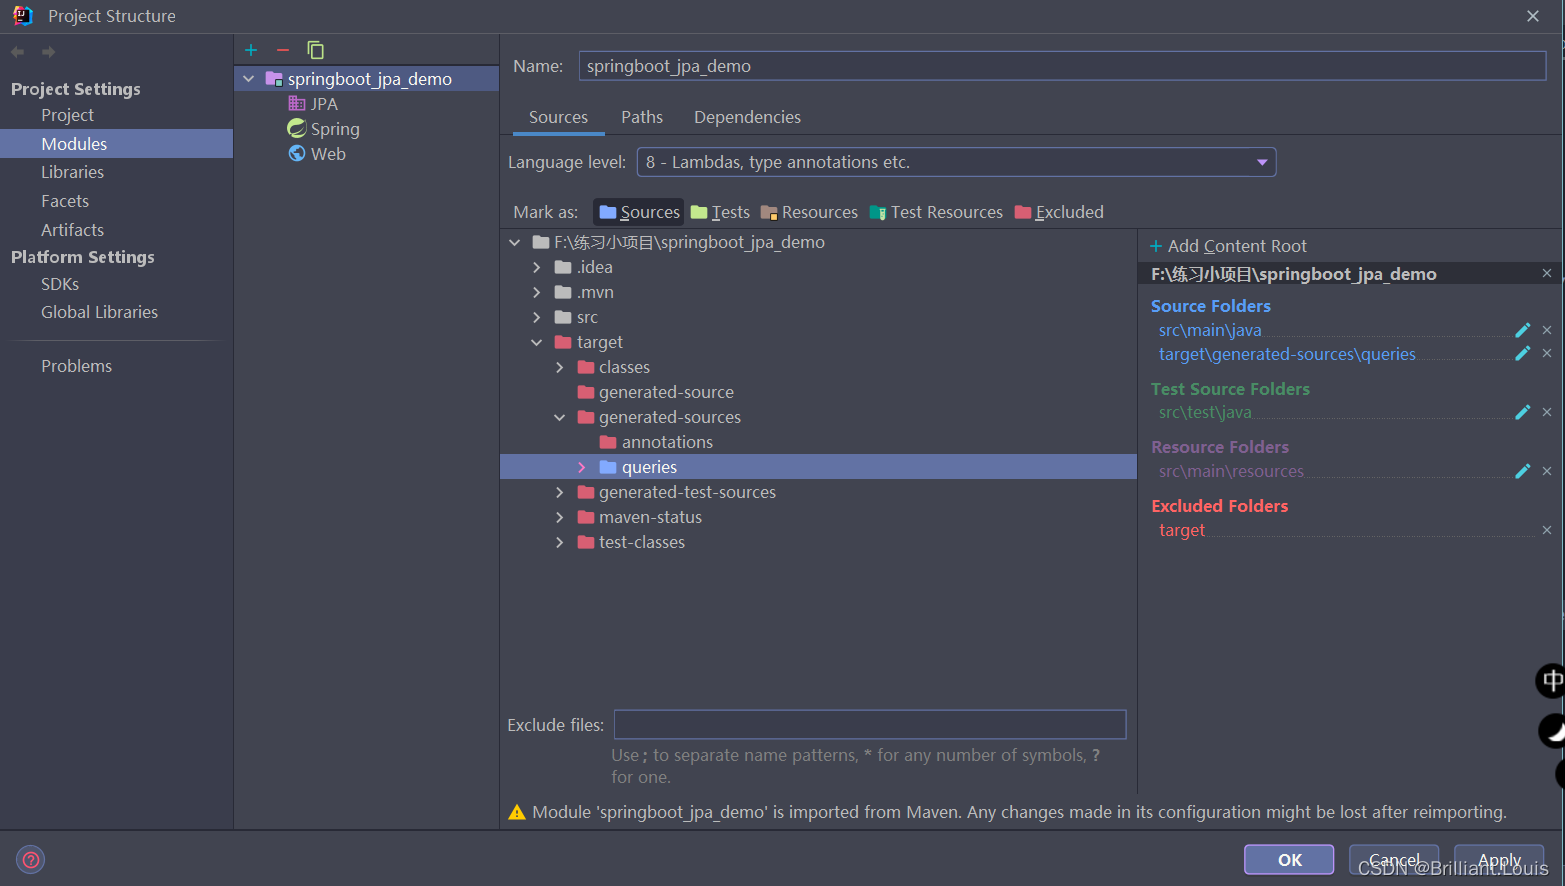Expand the classes folder

click(560, 367)
